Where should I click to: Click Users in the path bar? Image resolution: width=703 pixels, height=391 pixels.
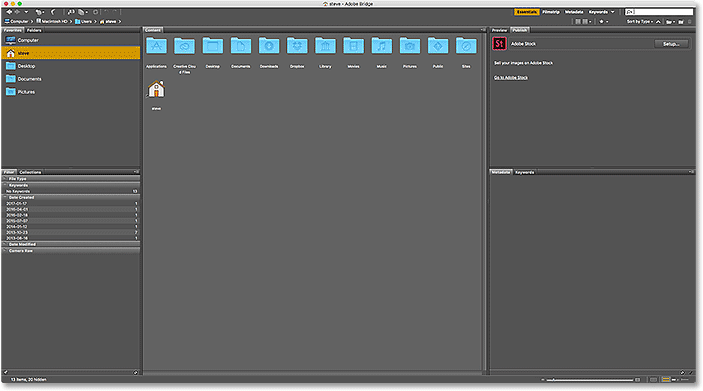[83, 22]
